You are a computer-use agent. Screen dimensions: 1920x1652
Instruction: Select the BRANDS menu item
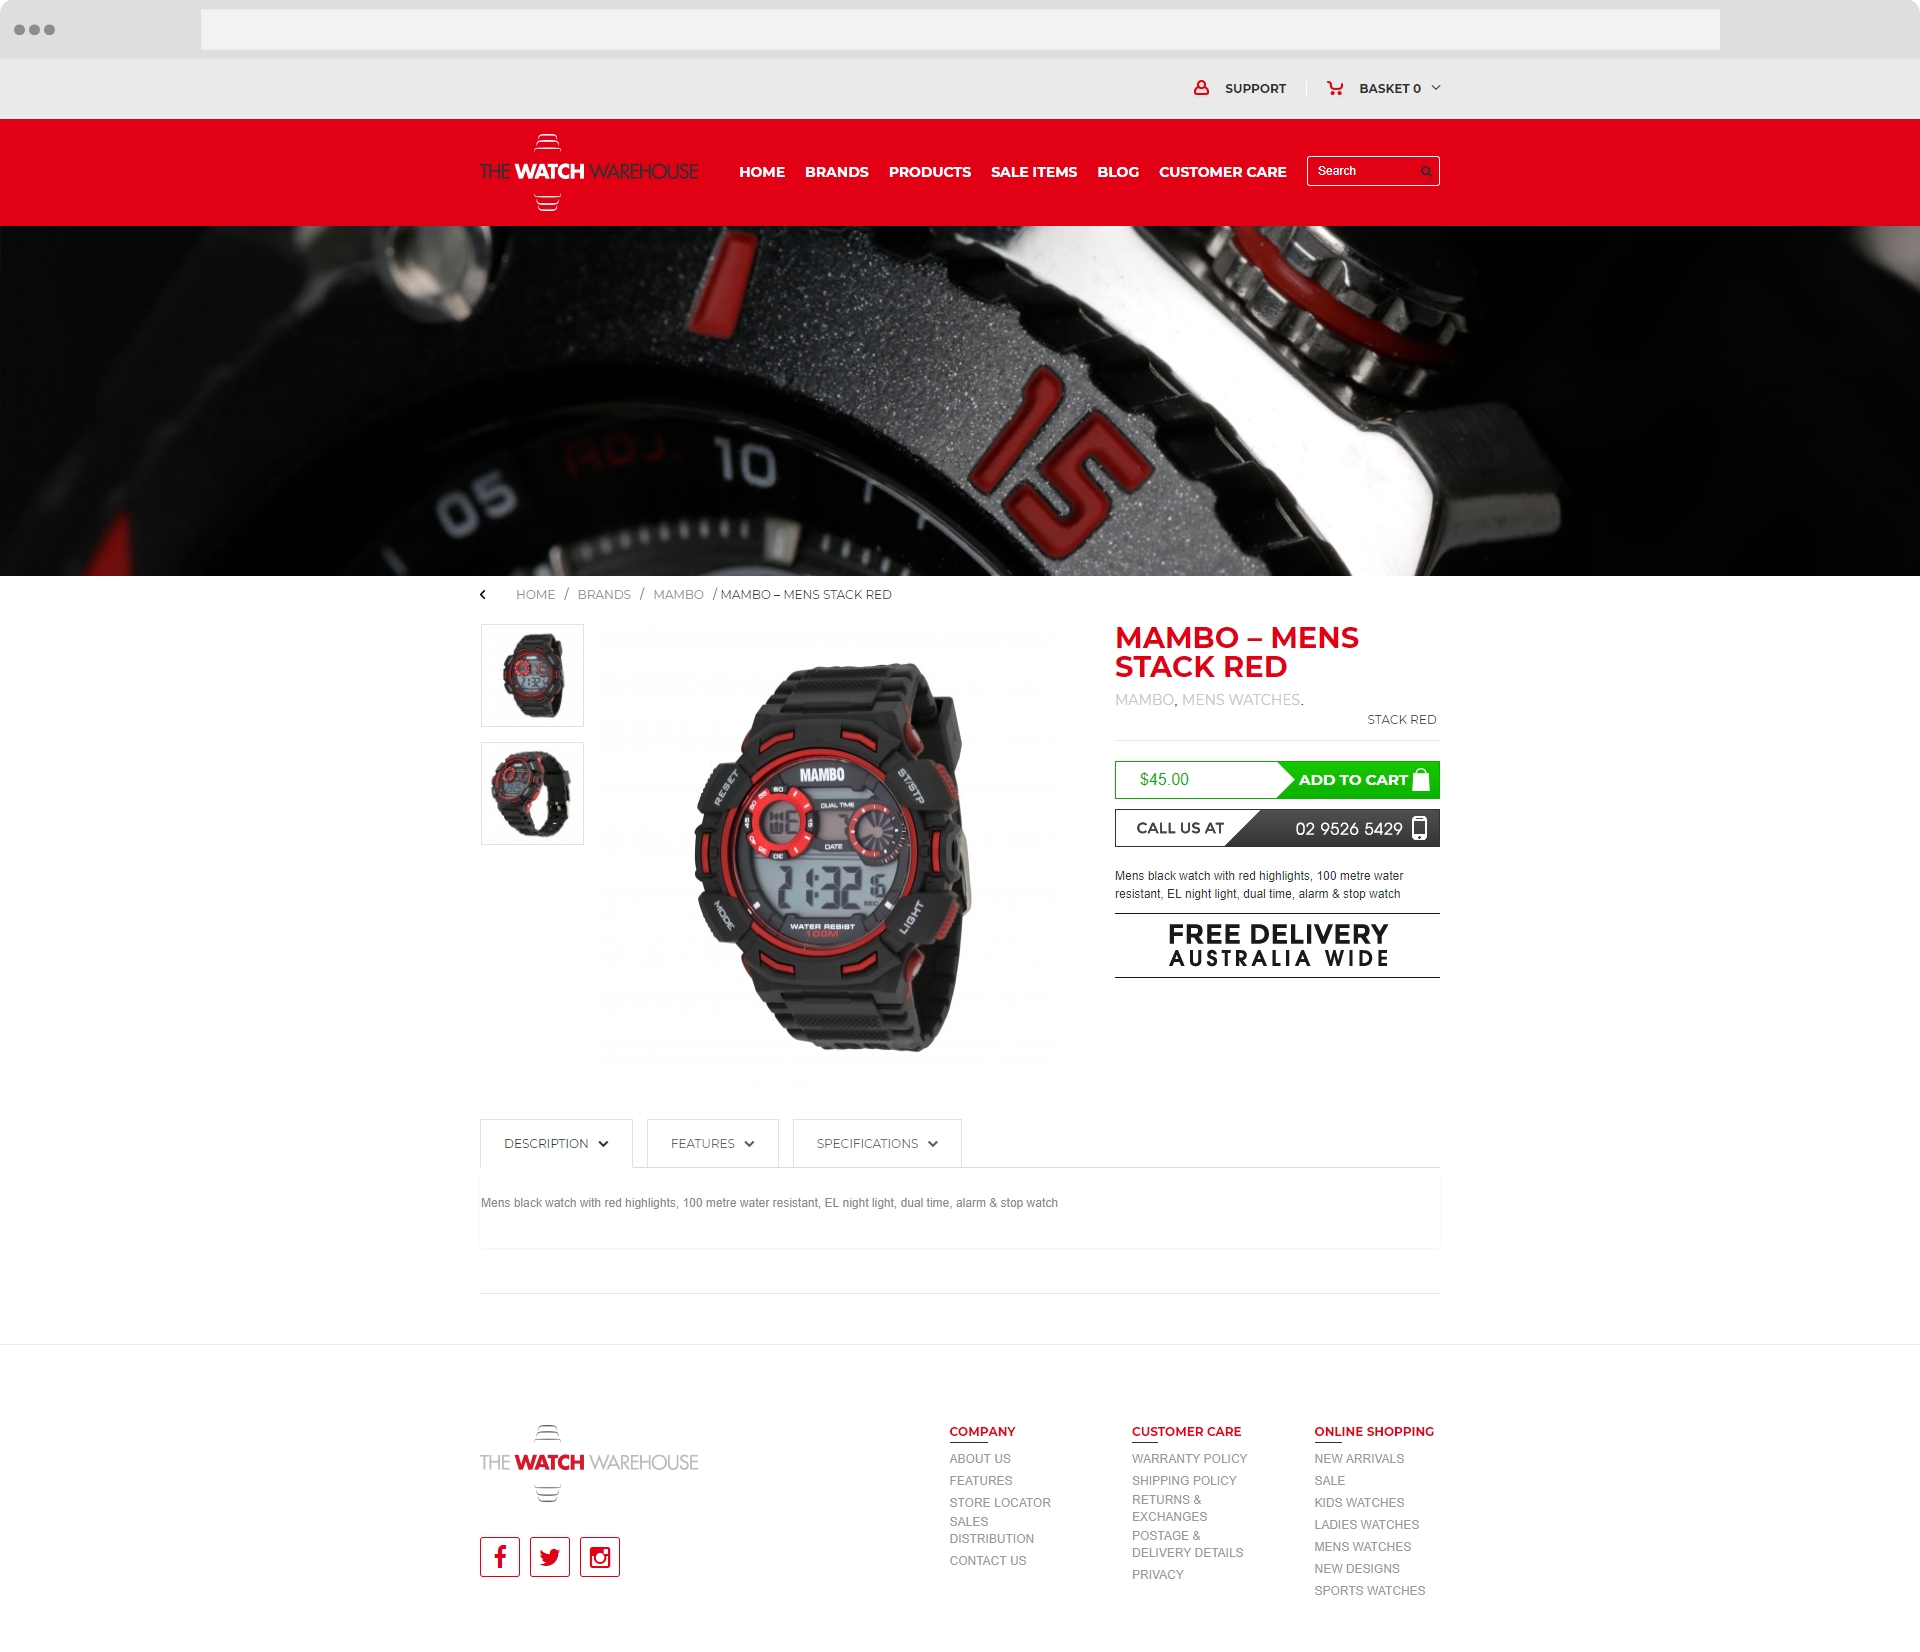click(833, 170)
